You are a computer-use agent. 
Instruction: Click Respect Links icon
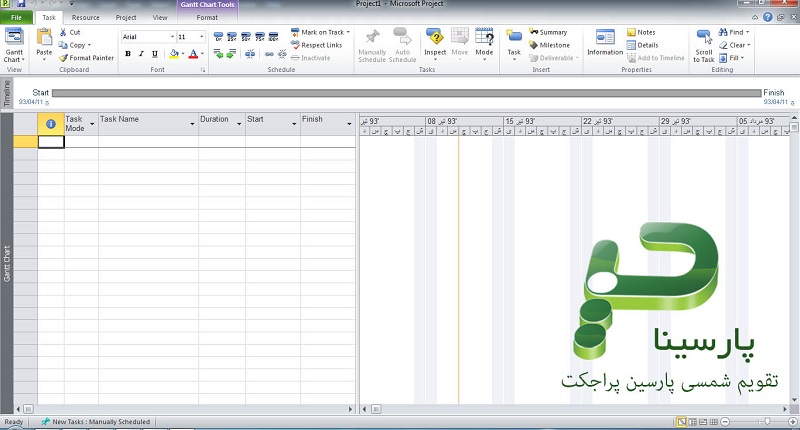pyautogui.click(x=295, y=45)
